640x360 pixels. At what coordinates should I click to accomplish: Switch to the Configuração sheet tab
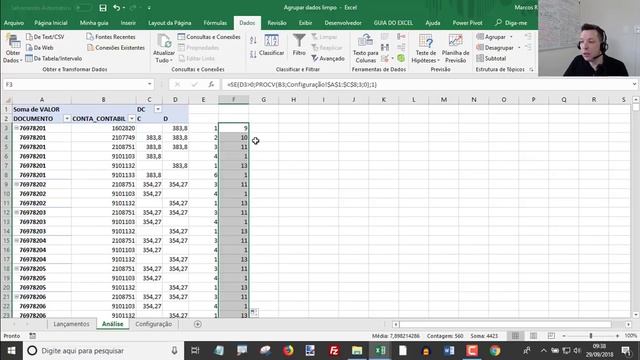[x=153, y=324]
